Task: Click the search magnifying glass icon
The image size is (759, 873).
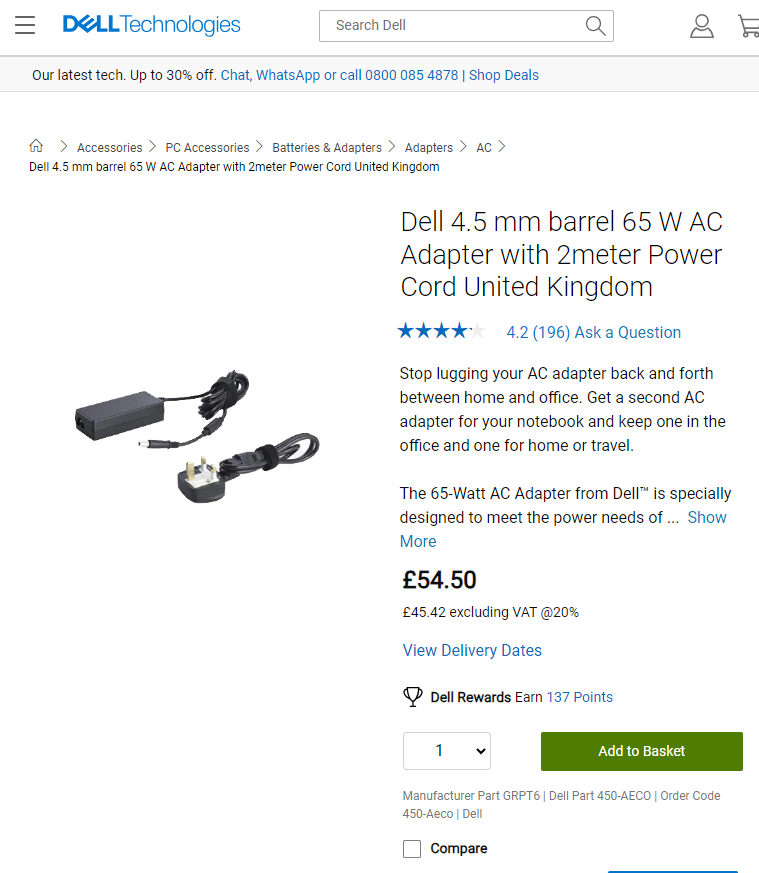Action: pyautogui.click(x=595, y=25)
